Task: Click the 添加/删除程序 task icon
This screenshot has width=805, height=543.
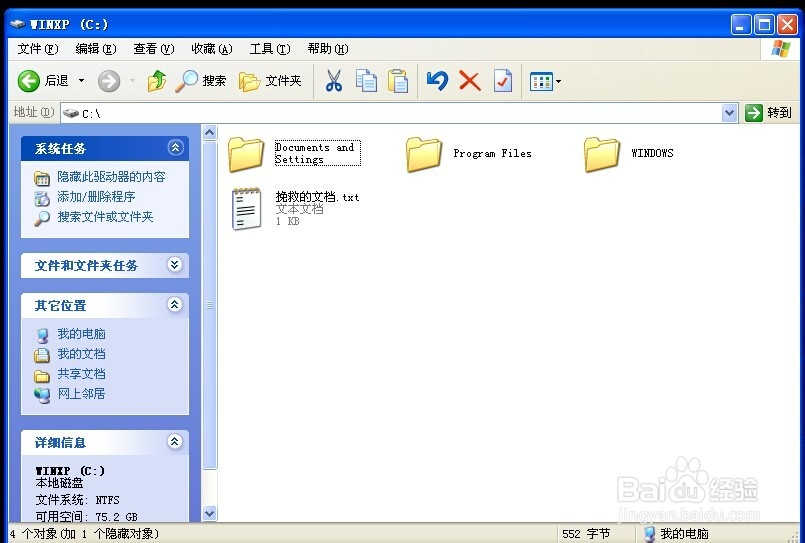Action: [42, 198]
